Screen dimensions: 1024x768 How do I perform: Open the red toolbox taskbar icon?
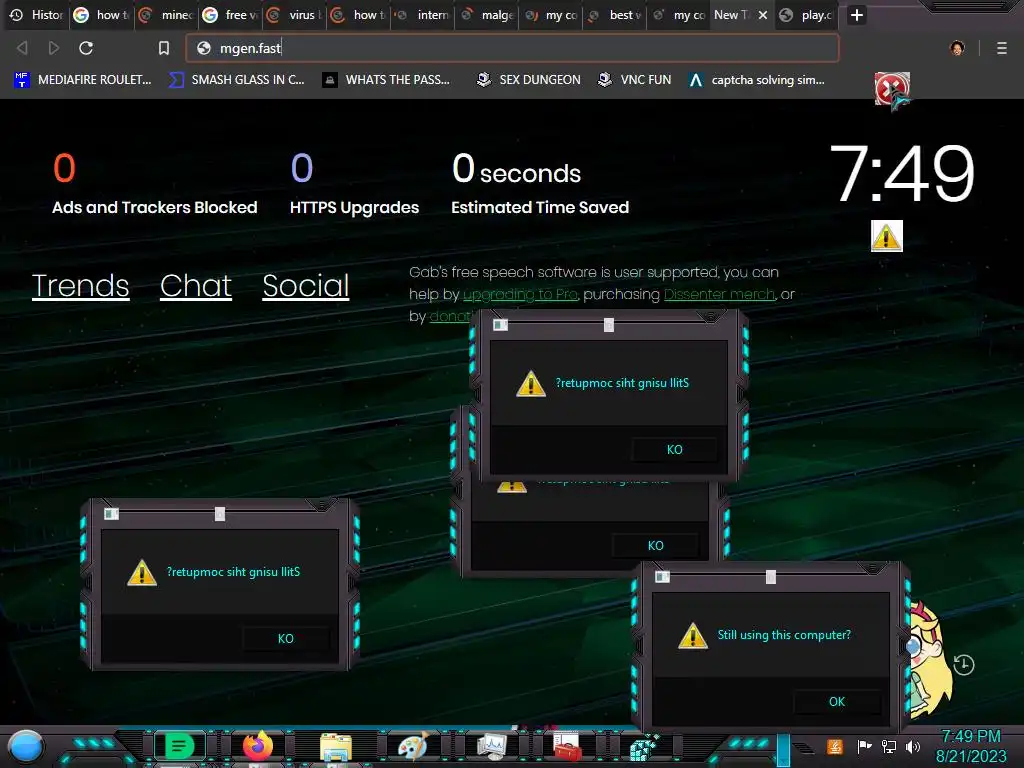pos(567,747)
